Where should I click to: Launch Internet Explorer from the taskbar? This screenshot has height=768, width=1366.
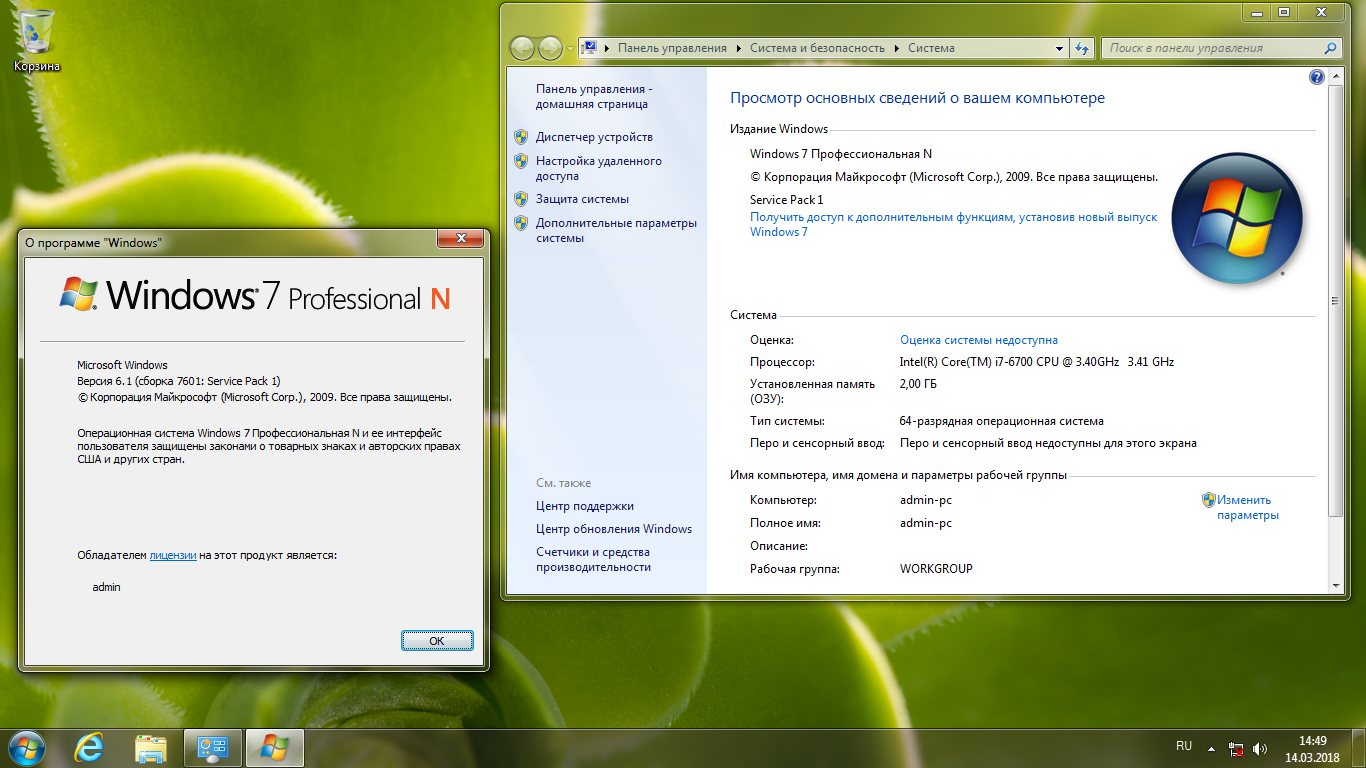click(90, 747)
